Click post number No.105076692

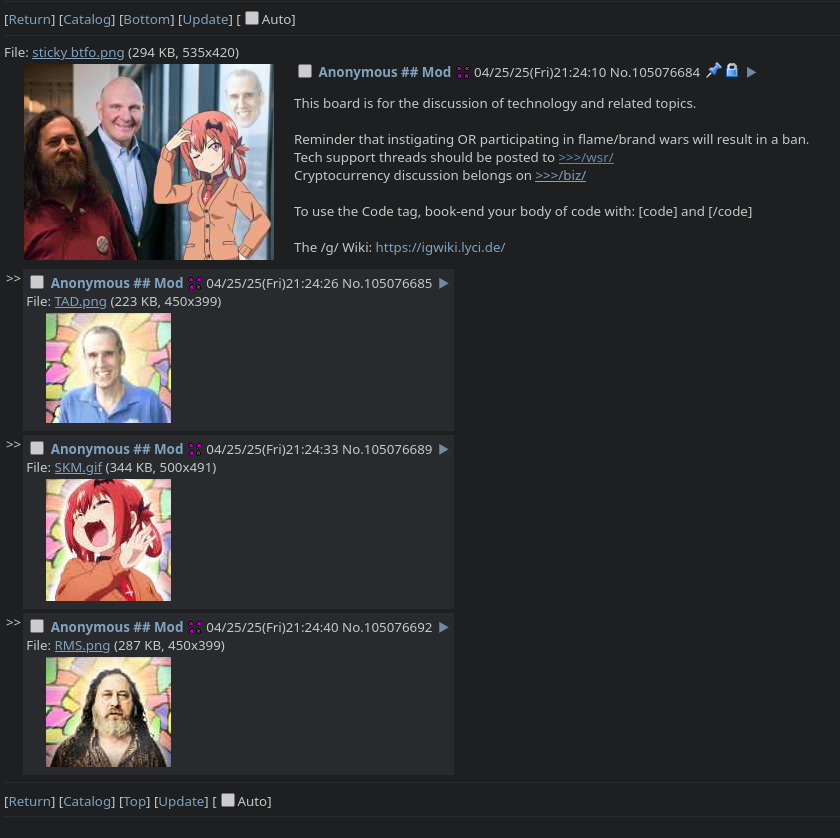[x=387, y=627]
